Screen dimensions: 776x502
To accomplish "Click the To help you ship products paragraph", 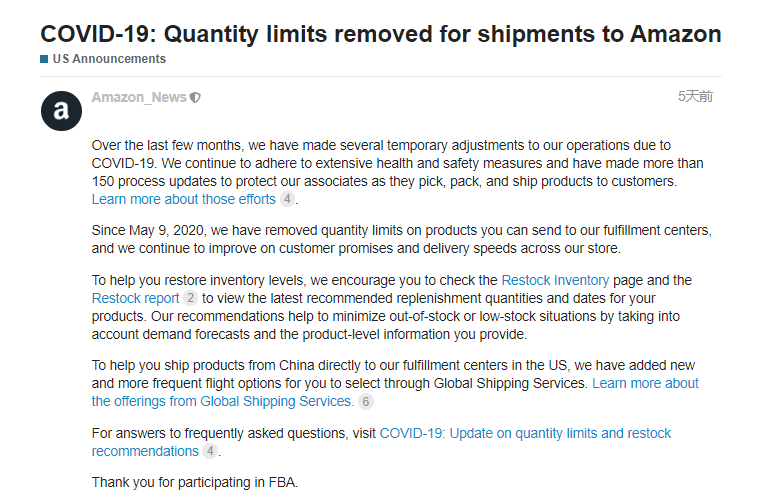I will 395,383.
